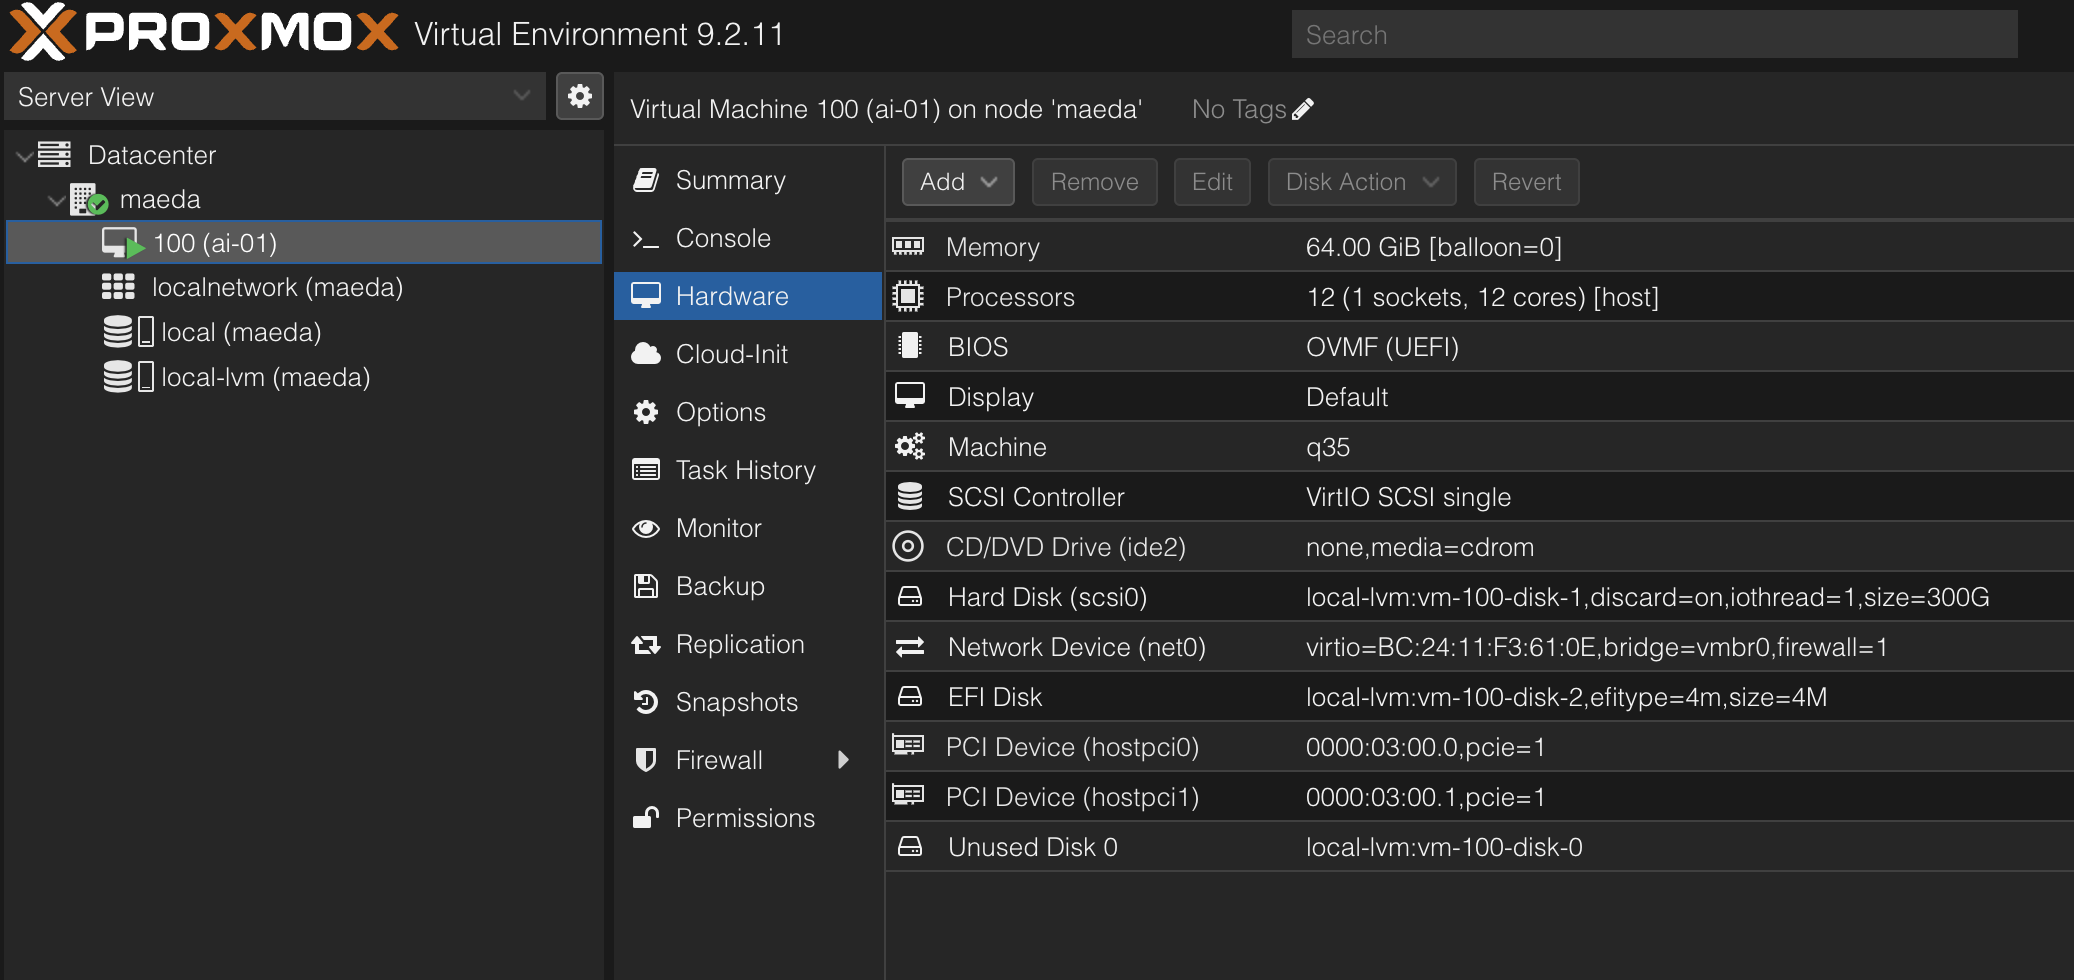Click the pencil icon to edit tags

point(1303,109)
